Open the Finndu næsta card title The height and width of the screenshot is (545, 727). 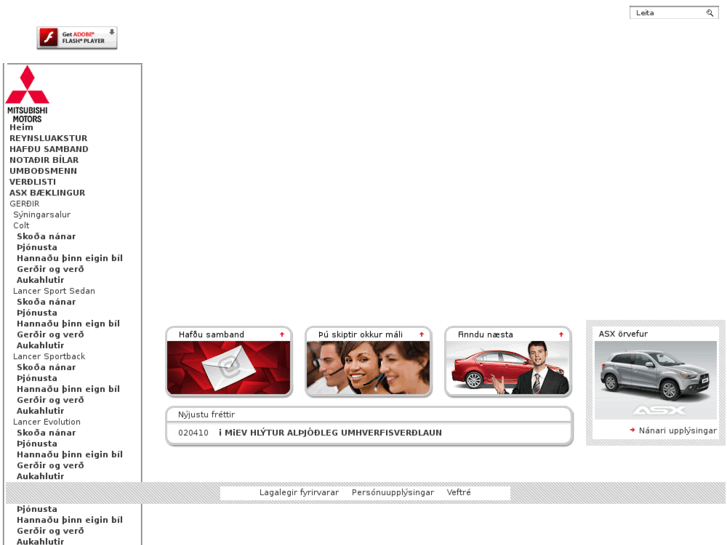[485, 334]
